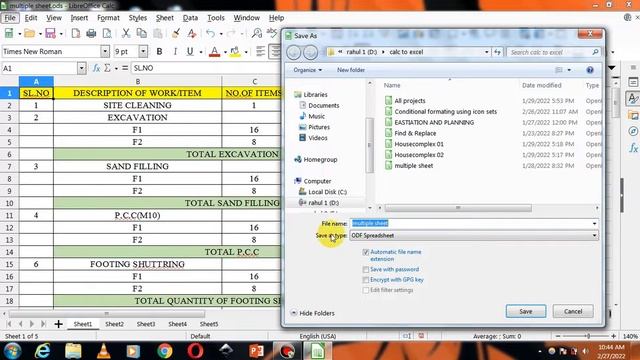Image resolution: width=640 pixels, height=360 pixels.
Task: Open sidebar Navigator compass icon
Action: click(x=633, y=131)
